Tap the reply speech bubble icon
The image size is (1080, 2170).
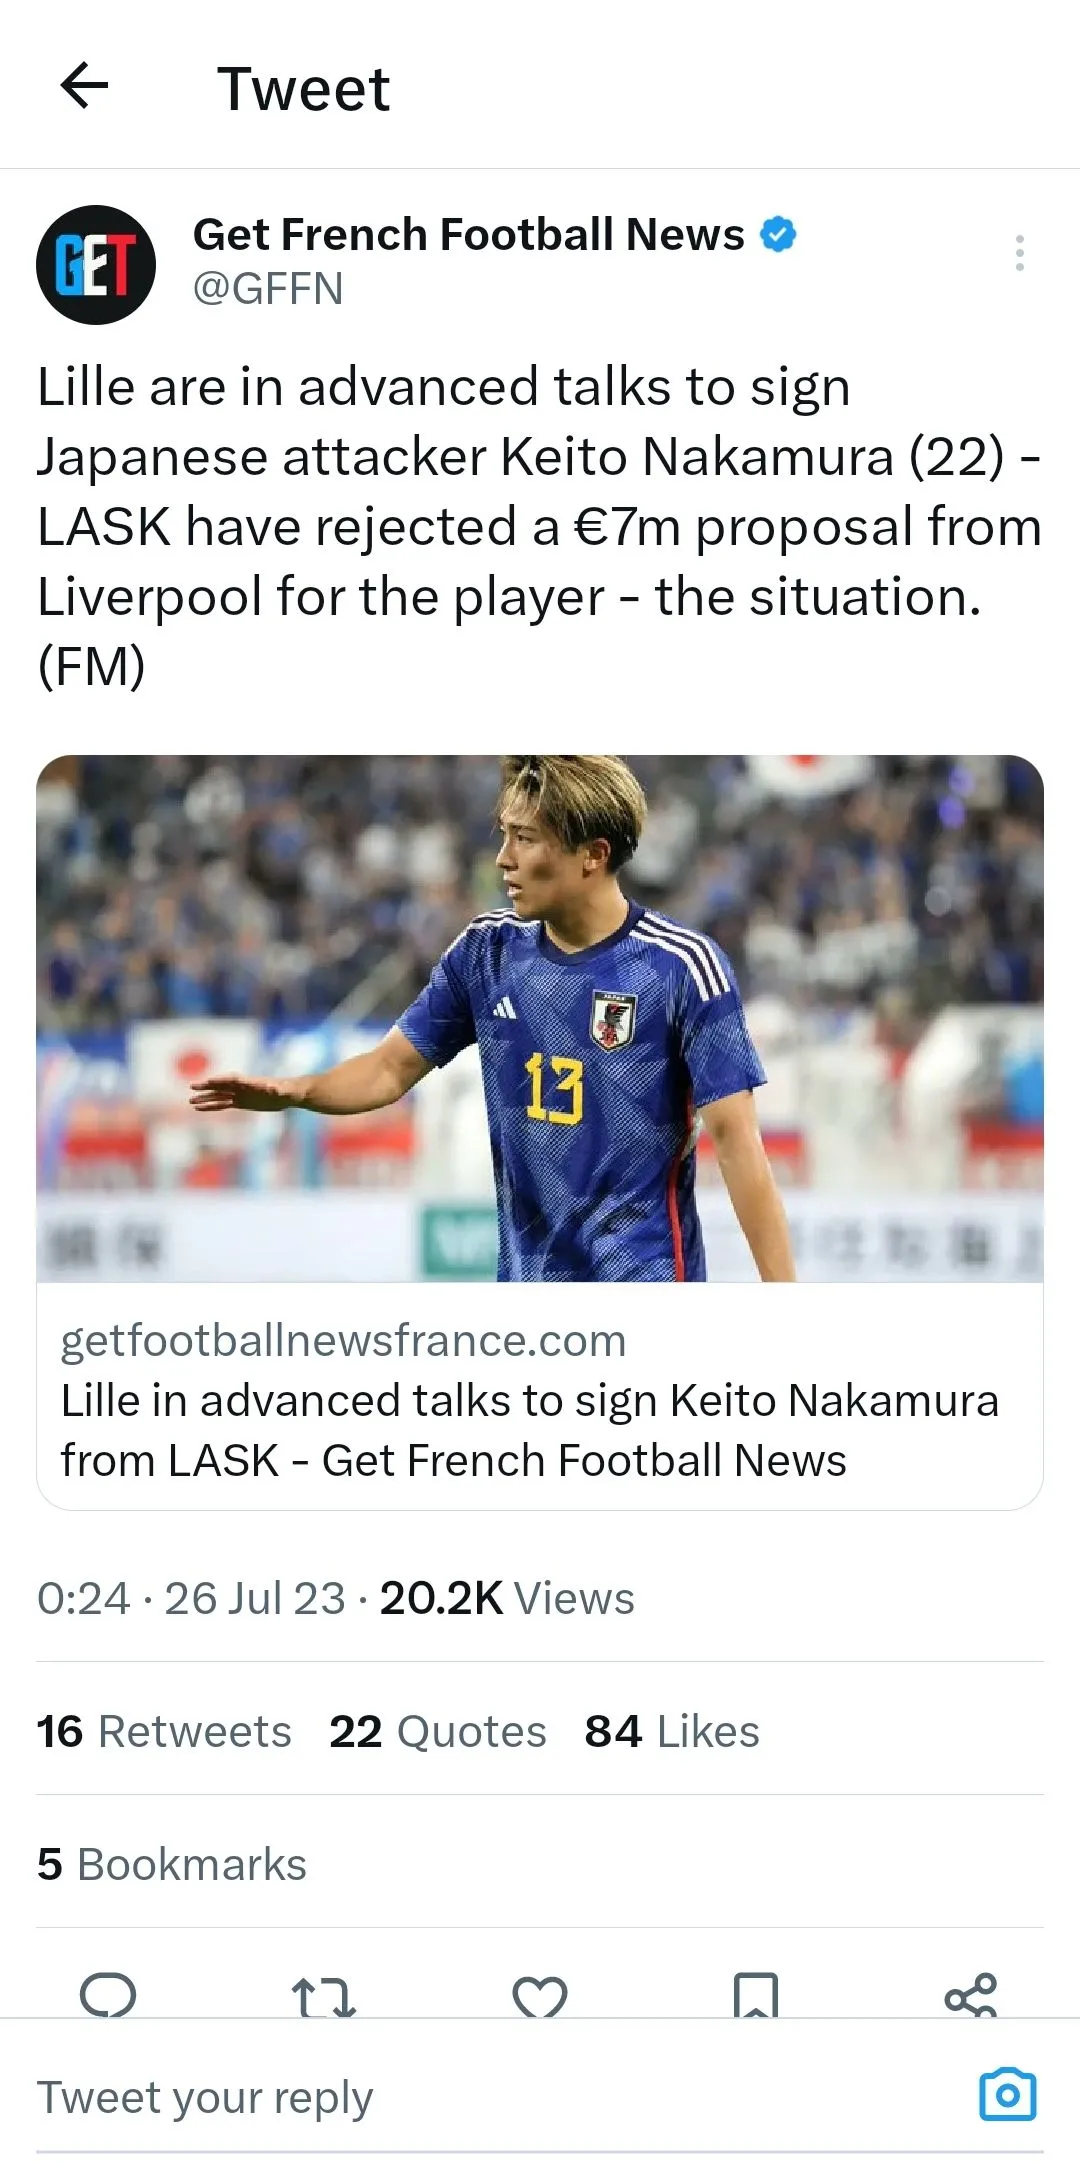108,1996
